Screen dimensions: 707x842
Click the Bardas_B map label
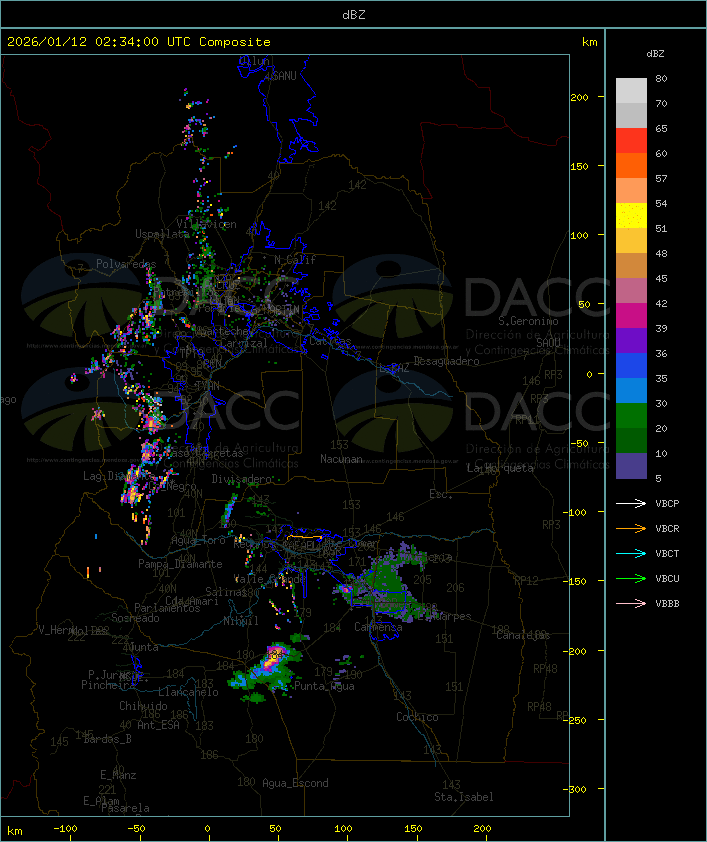point(107,739)
